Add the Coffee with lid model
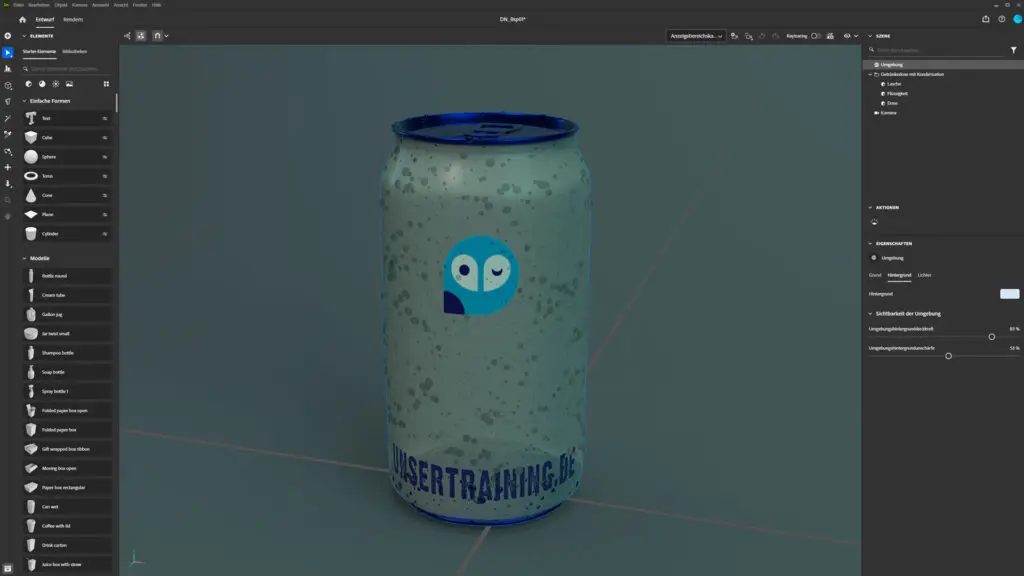The image size is (1024, 576). pos(66,526)
